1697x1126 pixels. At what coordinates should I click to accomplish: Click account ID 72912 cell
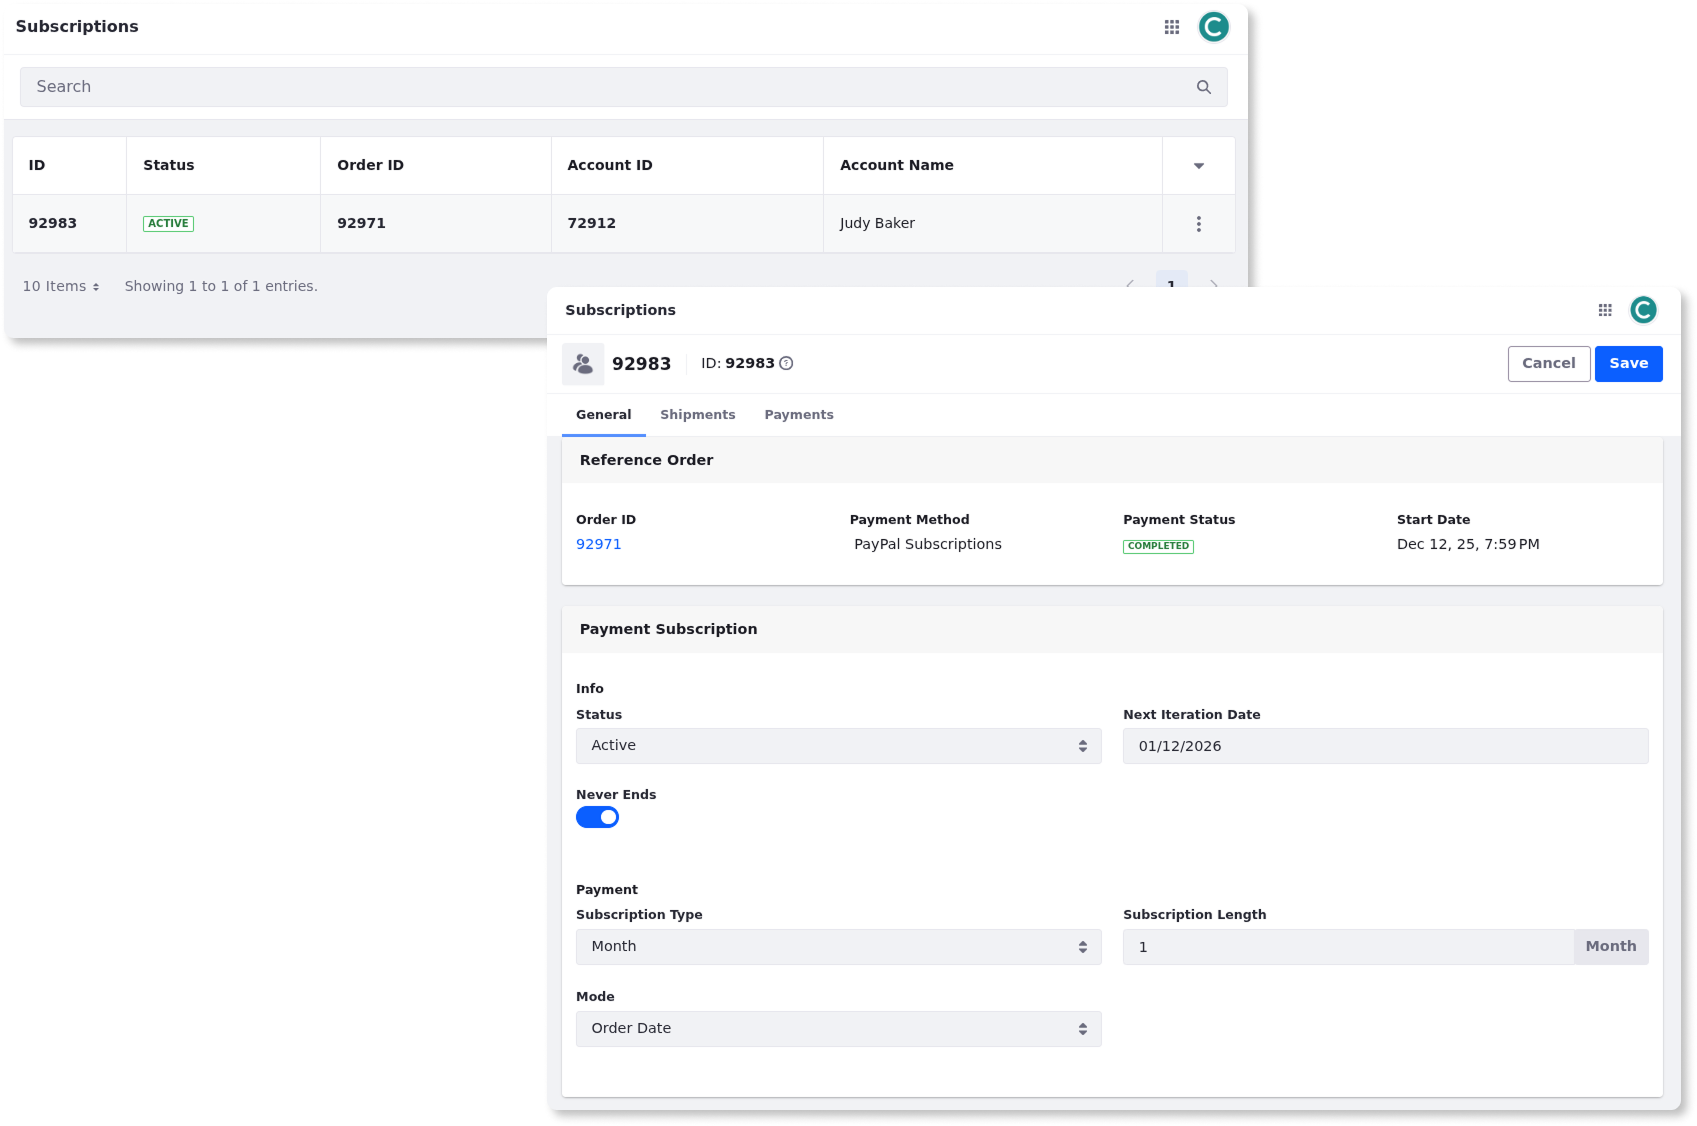[x=591, y=223]
